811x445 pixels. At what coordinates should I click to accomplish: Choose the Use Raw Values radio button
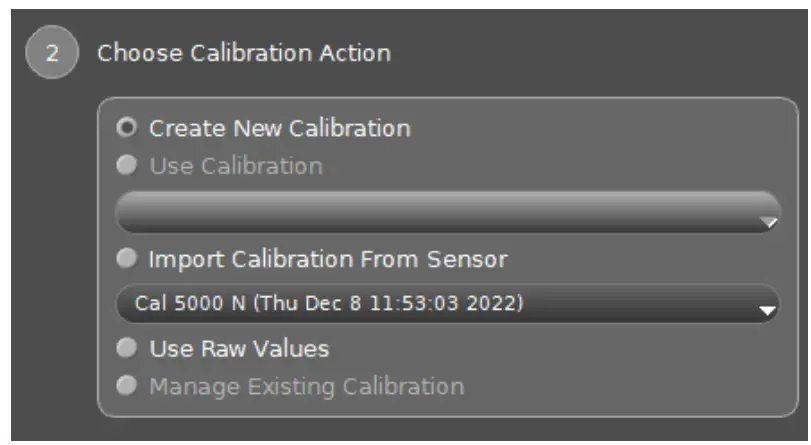coord(127,349)
